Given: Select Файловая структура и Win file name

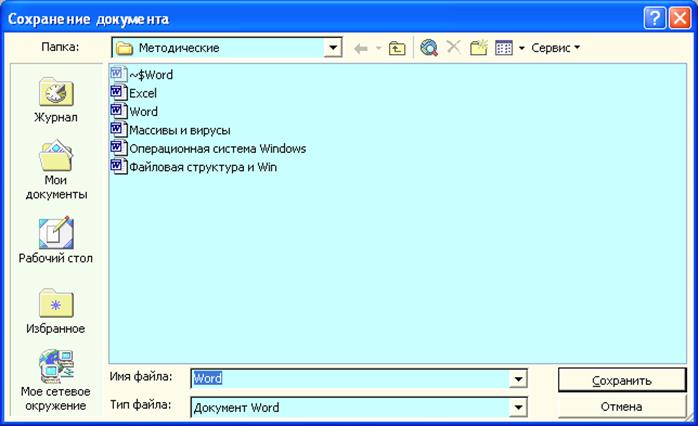Looking at the screenshot, I should pyautogui.click(x=203, y=167).
